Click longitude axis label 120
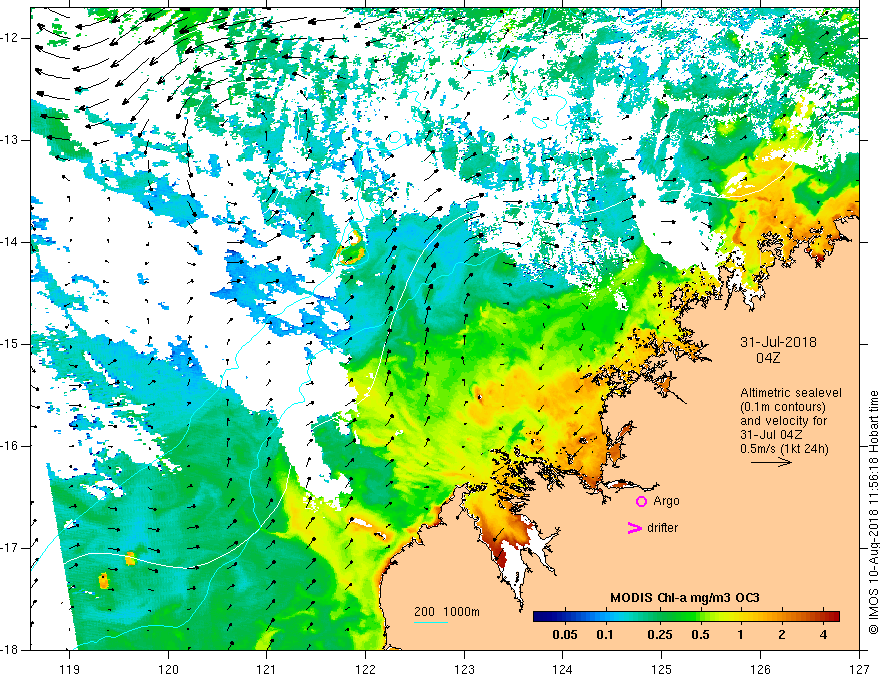Image resolution: width=880 pixels, height=680 pixels. 168,669
